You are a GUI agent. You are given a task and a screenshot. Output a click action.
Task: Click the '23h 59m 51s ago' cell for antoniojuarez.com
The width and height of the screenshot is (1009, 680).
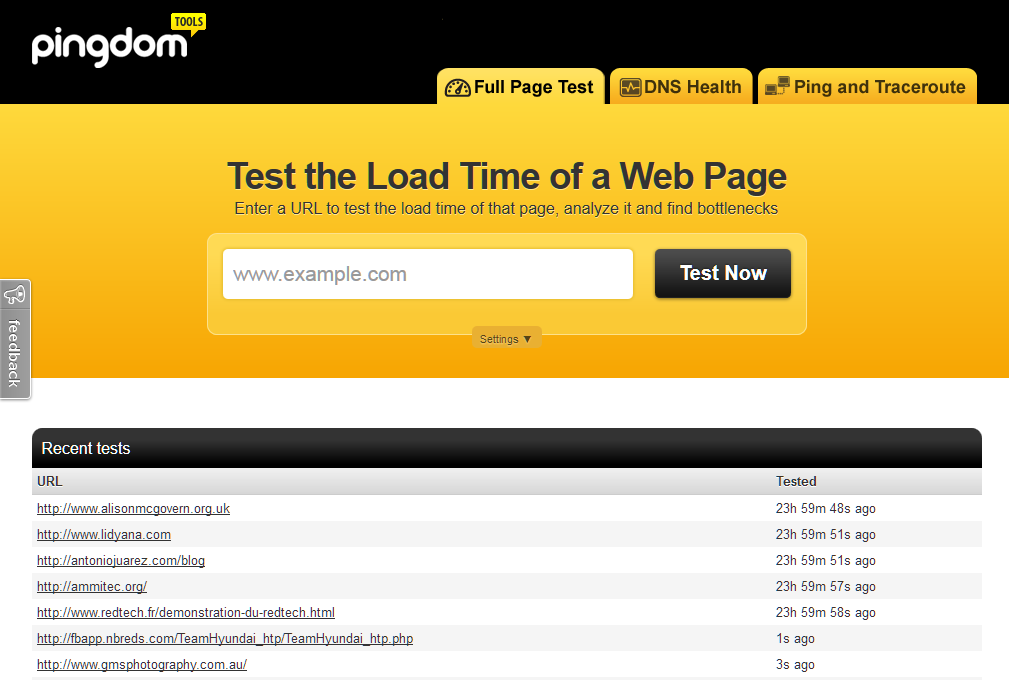[x=826, y=560]
